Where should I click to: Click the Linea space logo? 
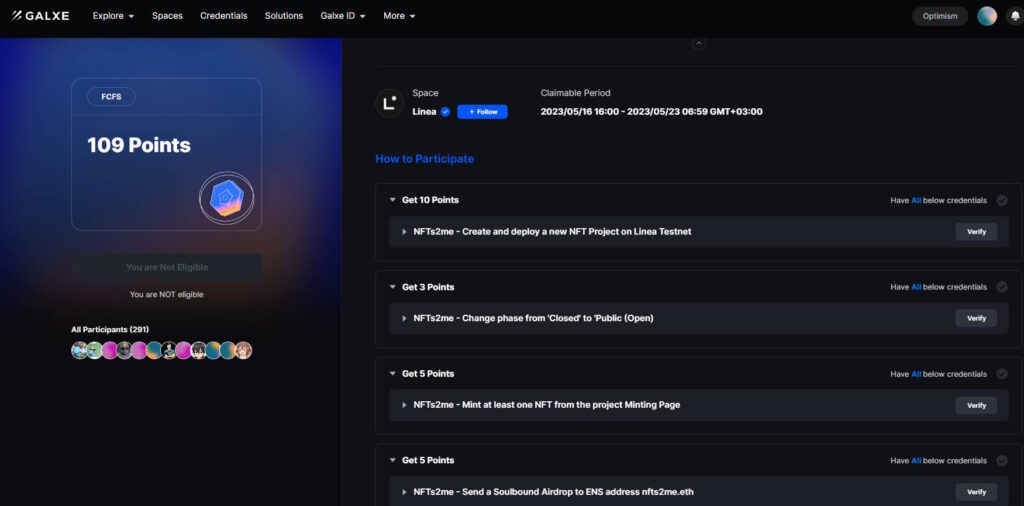pyautogui.click(x=389, y=103)
